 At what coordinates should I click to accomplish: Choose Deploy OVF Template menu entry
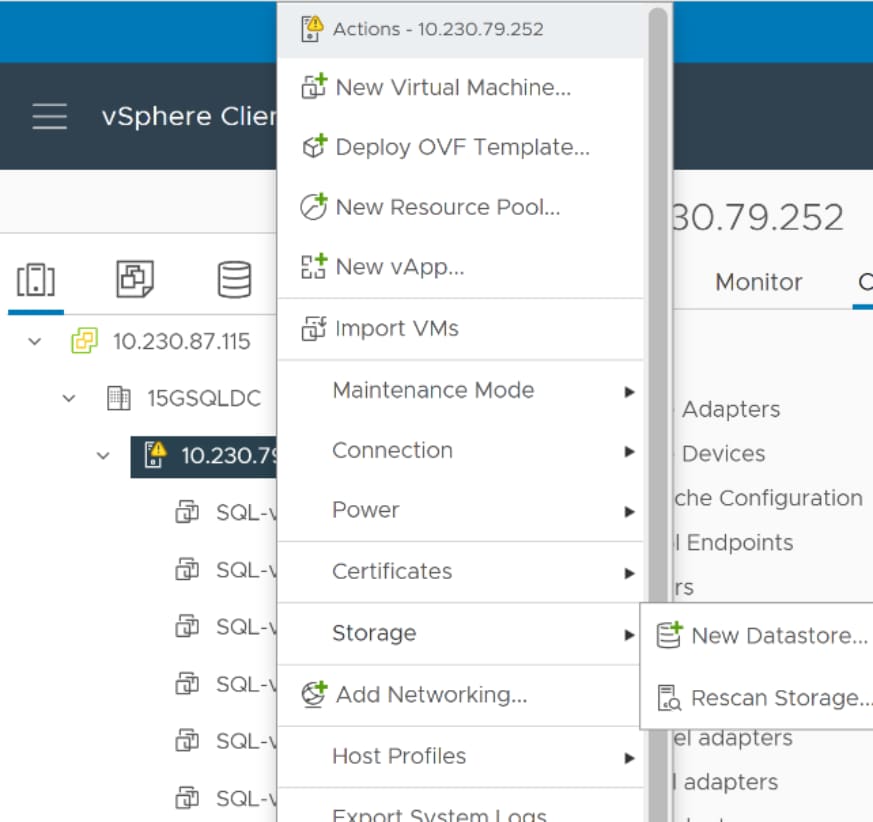pos(460,147)
